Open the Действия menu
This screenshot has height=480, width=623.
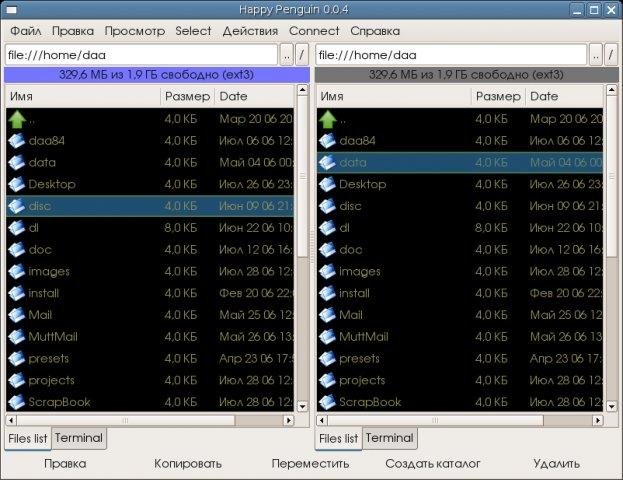tap(250, 31)
